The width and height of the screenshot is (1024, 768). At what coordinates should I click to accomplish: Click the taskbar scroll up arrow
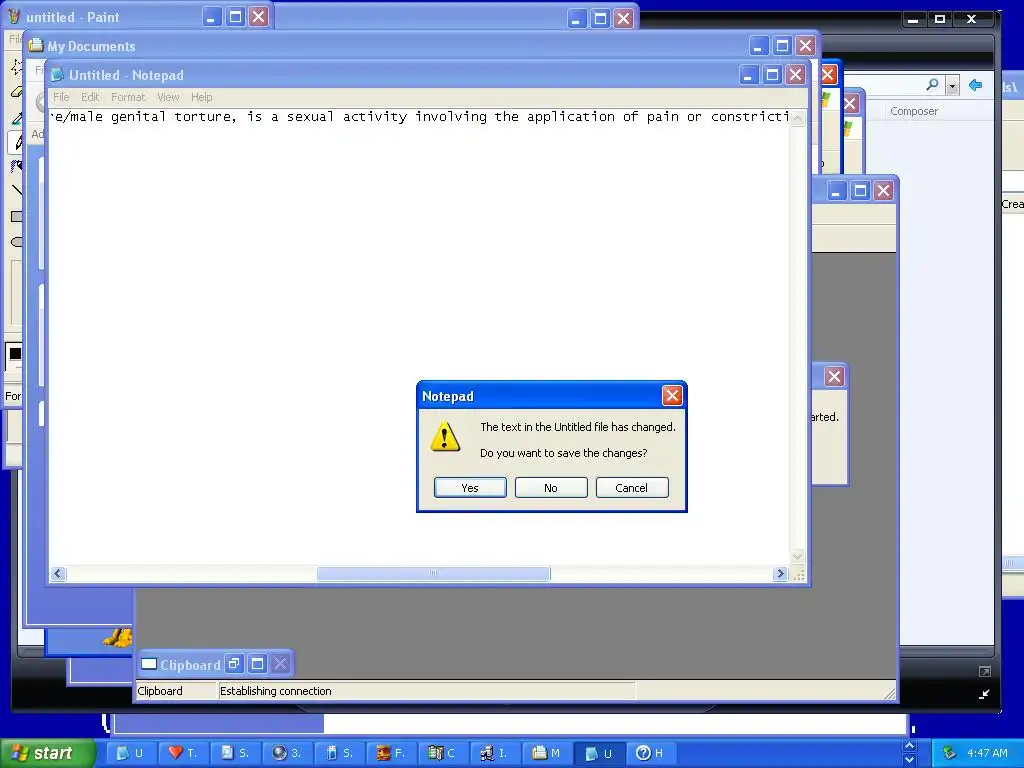tap(909, 746)
